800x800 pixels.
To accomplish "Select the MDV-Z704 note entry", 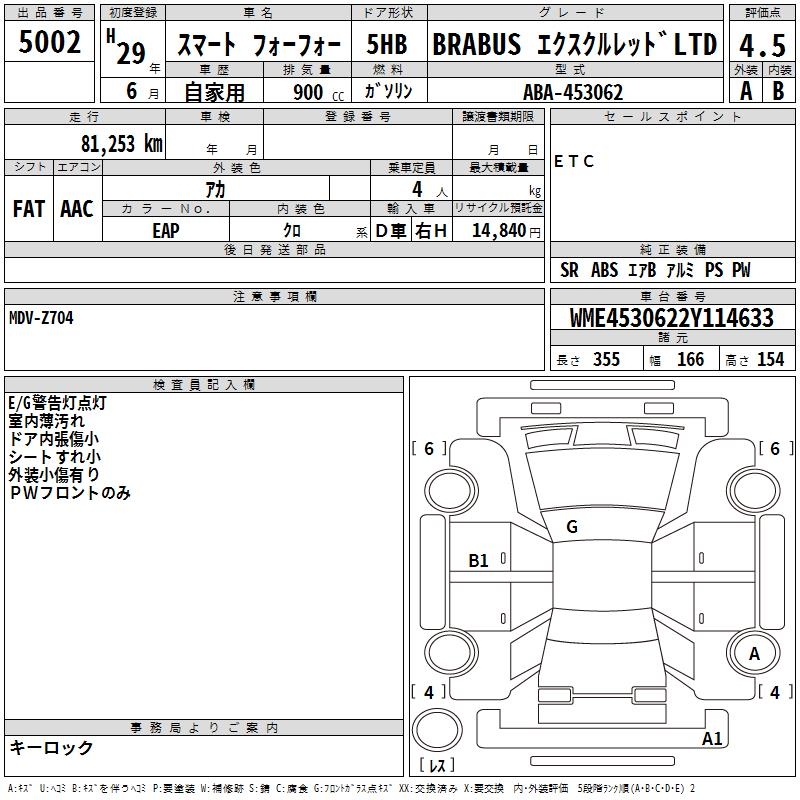I will (41, 317).
